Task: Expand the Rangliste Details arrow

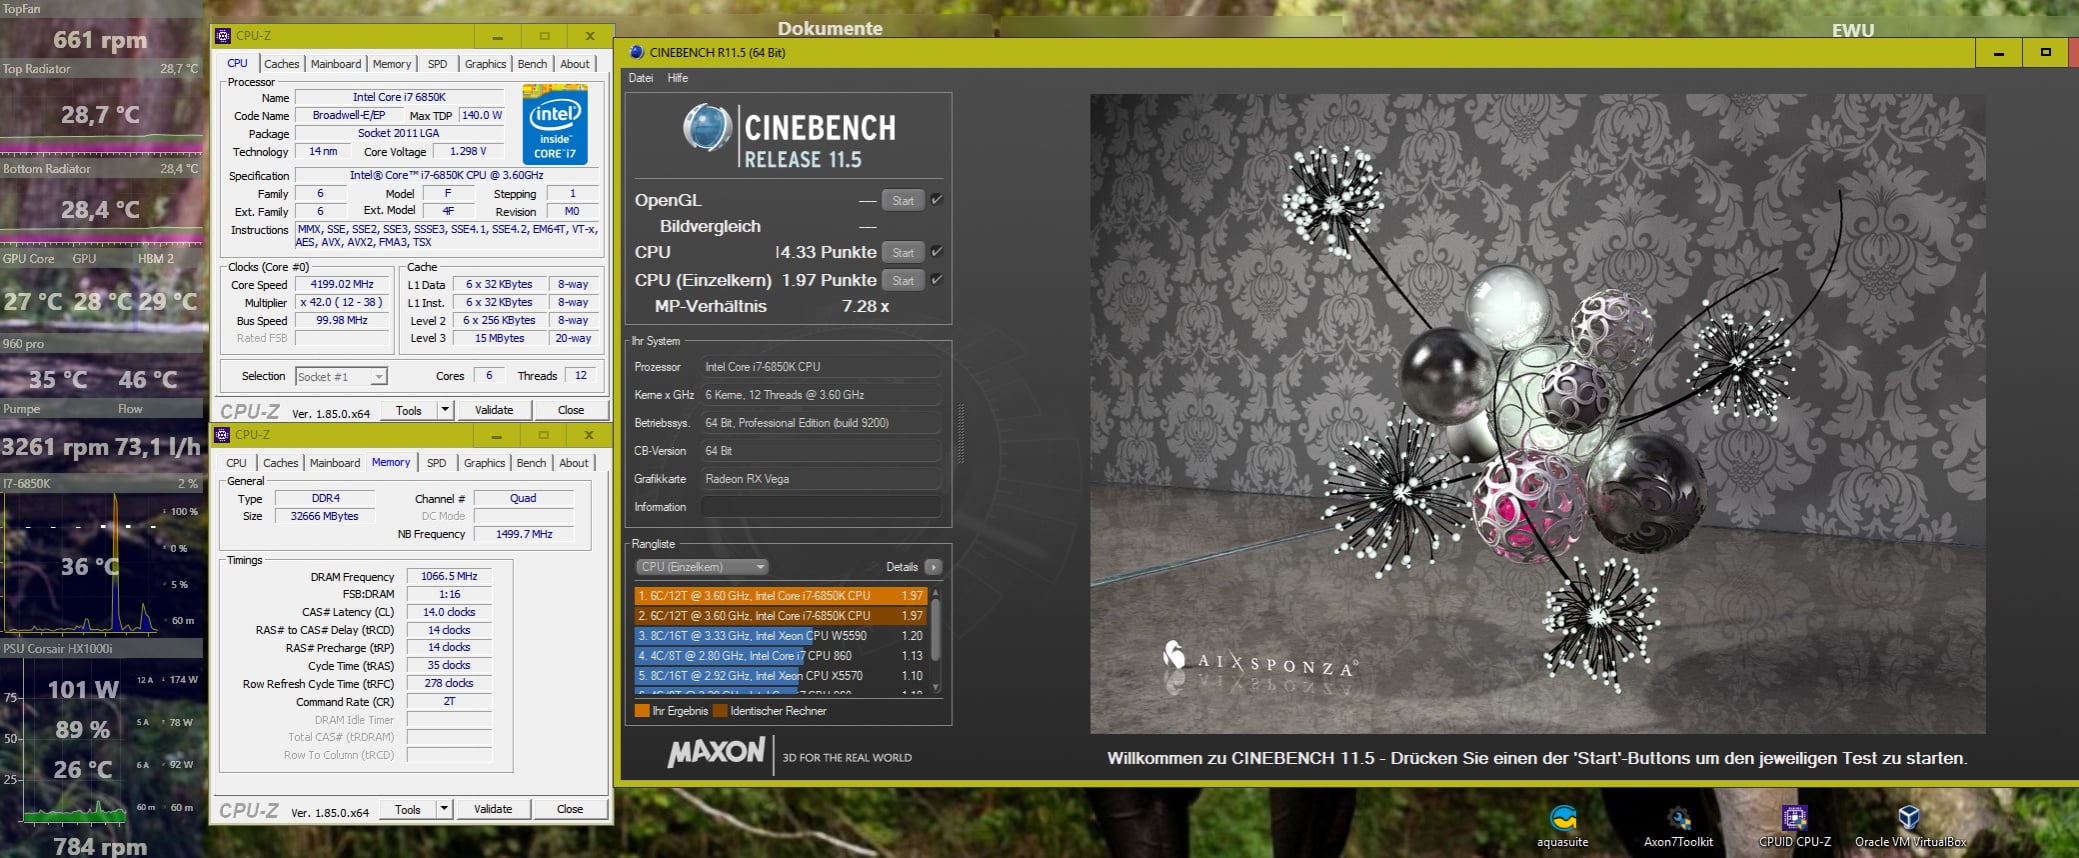Action: 933,567
